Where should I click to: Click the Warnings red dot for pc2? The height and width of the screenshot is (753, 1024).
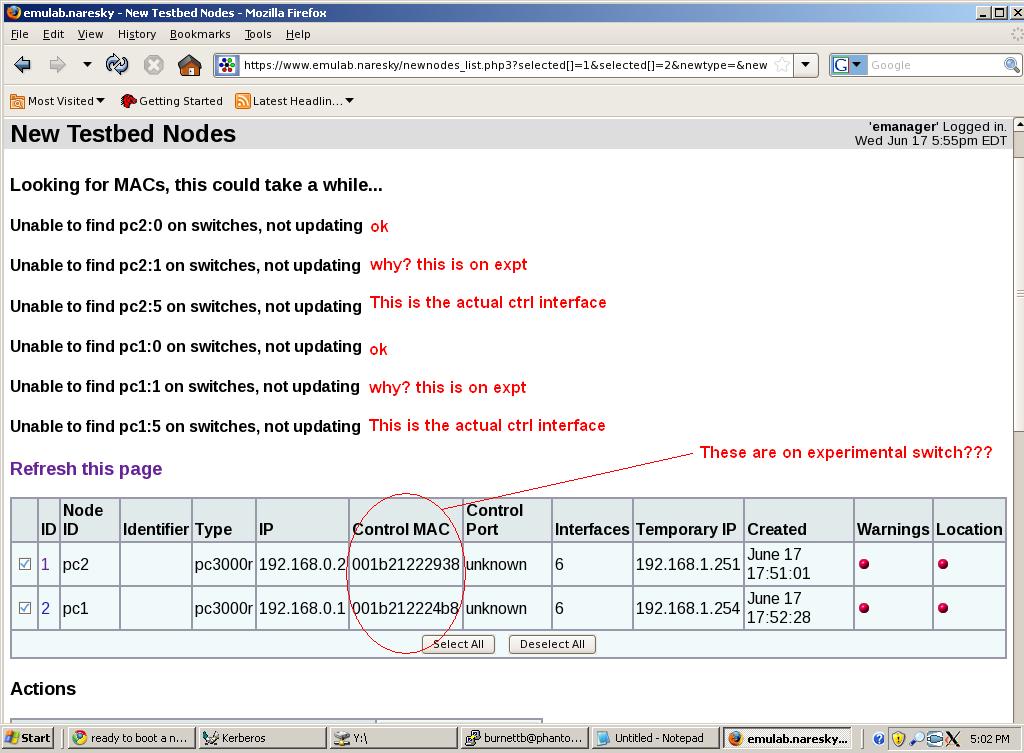pos(864,564)
